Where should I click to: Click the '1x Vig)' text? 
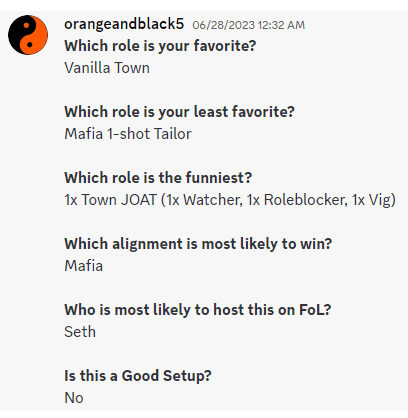[x=374, y=200]
